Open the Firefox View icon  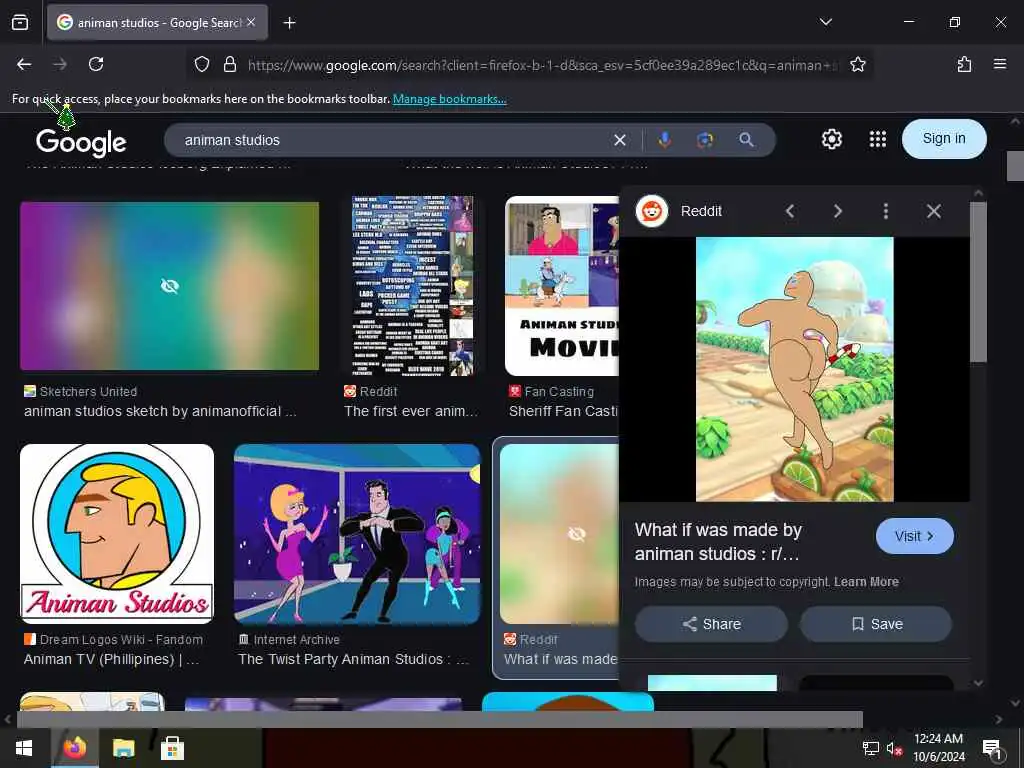tap(20, 22)
